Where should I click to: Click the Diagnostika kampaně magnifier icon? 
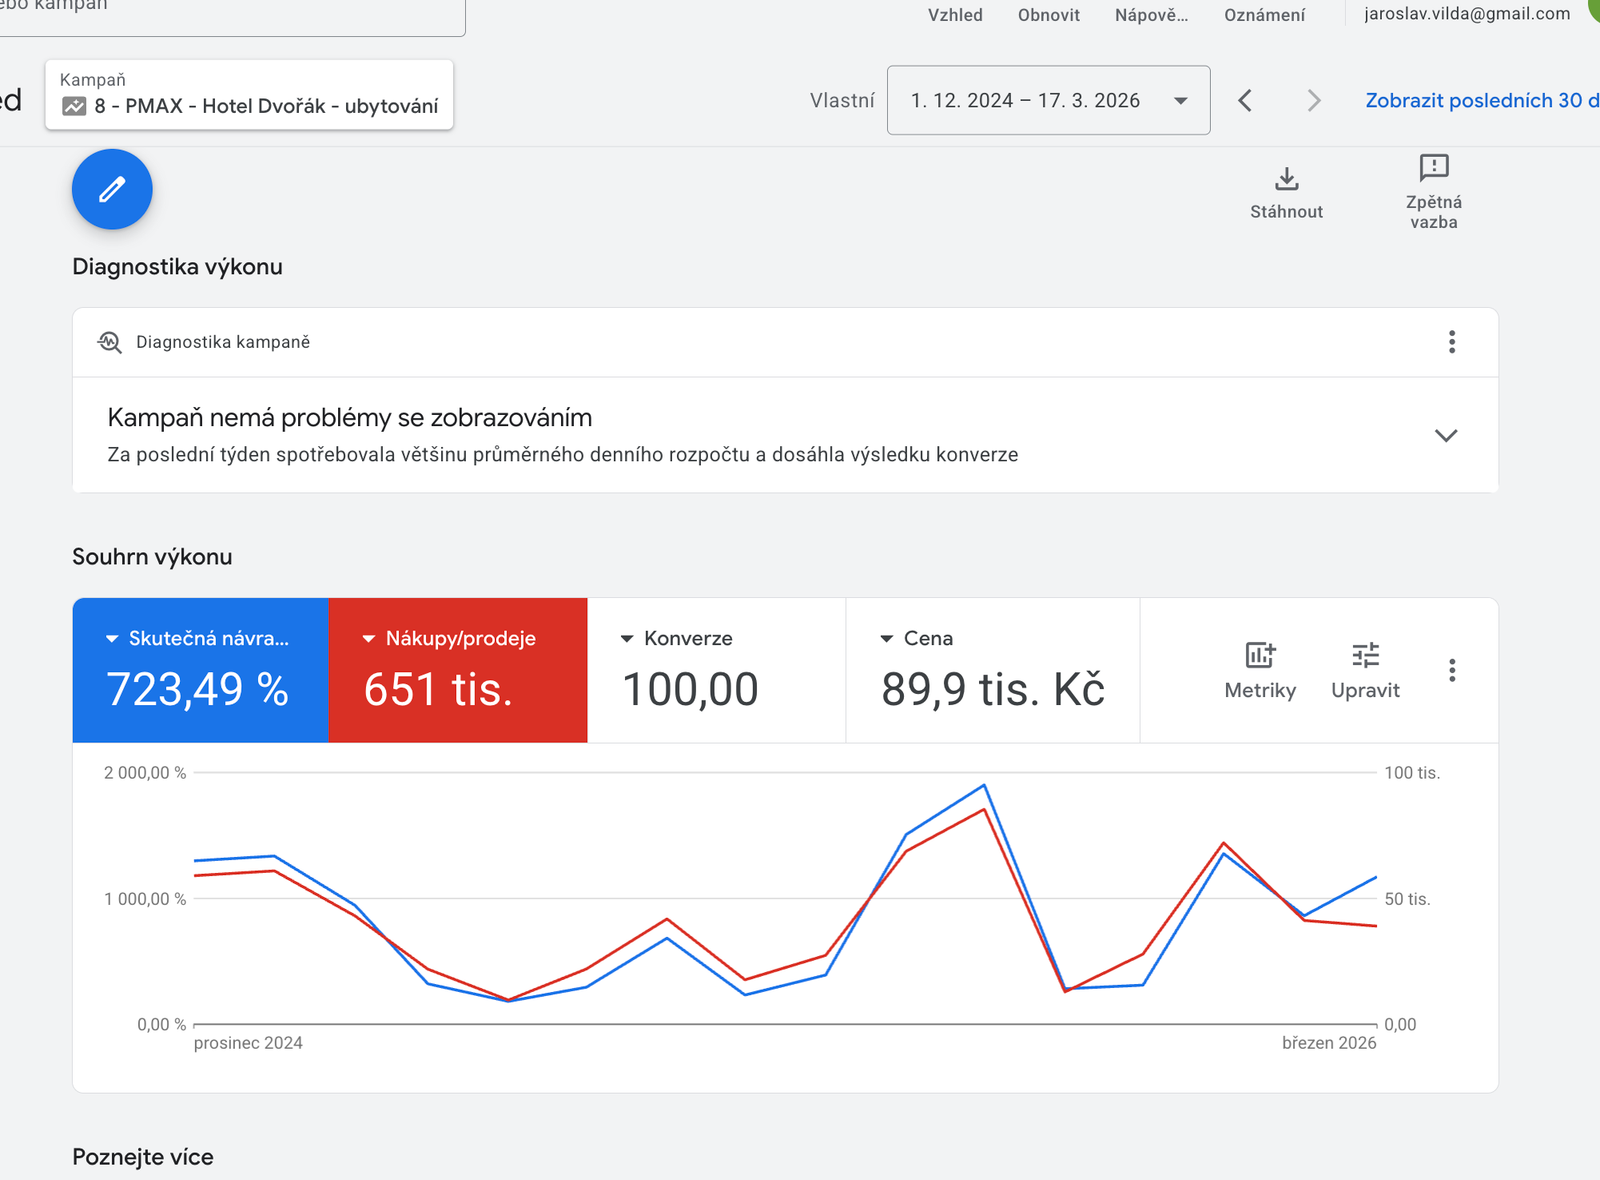click(x=110, y=342)
